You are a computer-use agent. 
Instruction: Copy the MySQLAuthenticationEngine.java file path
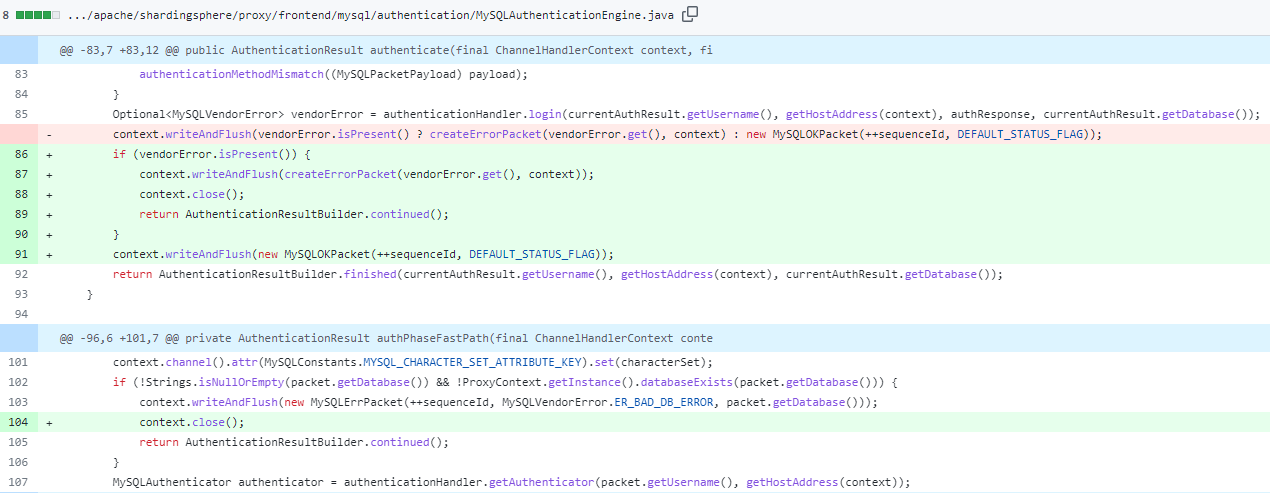point(690,15)
